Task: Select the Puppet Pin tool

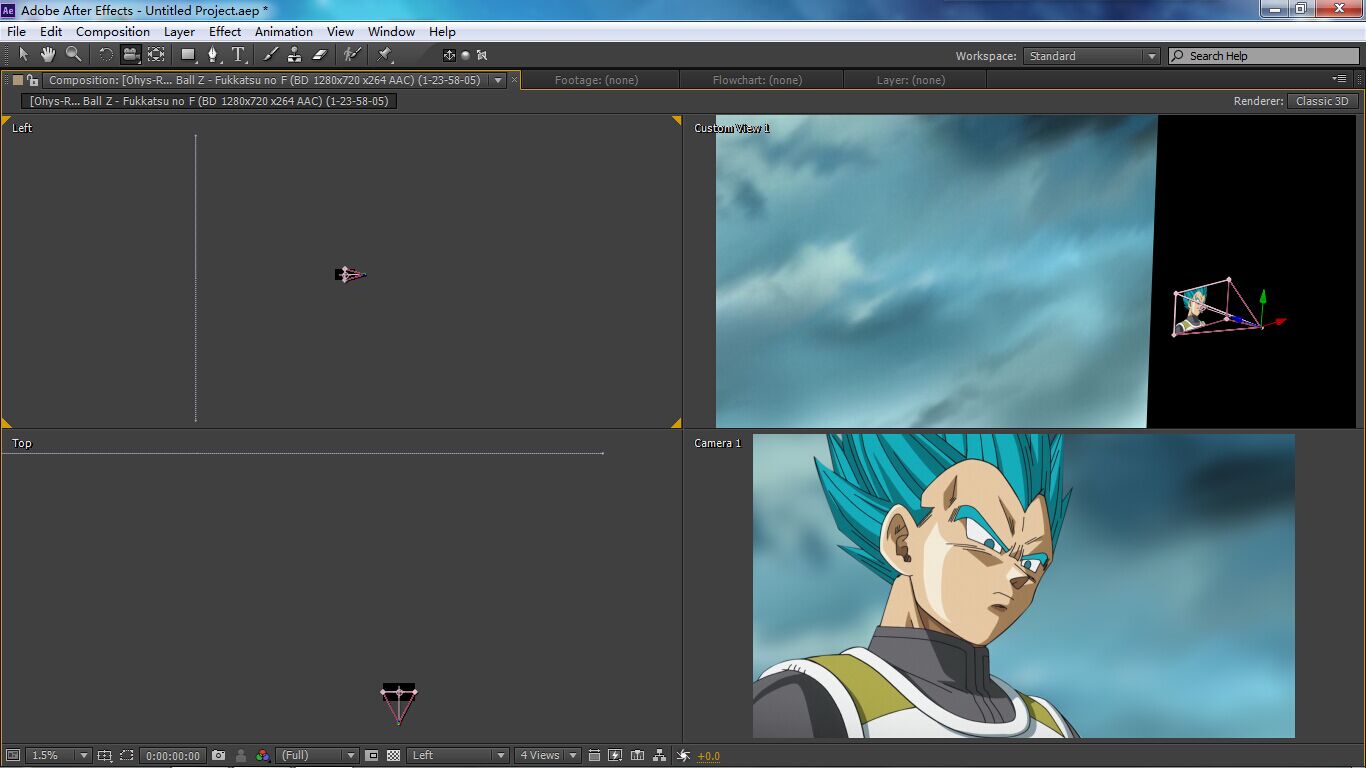Action: click(385, 55)
